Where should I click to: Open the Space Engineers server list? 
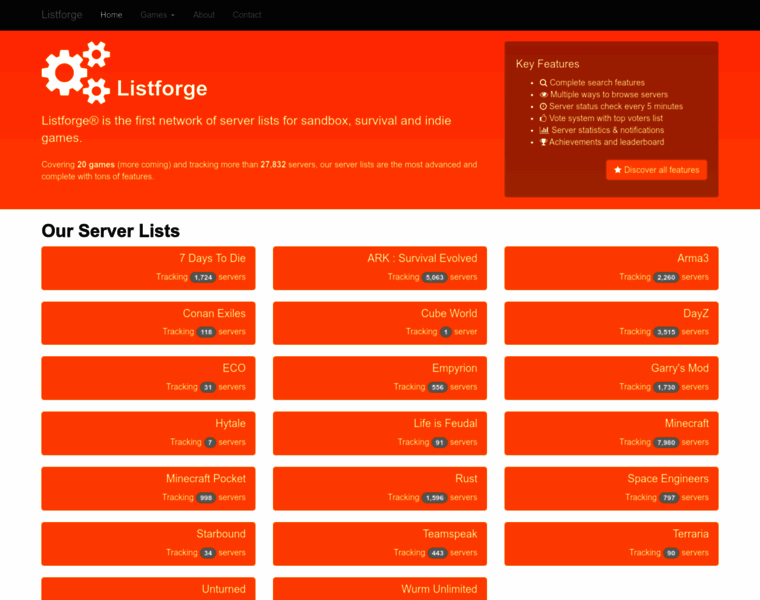click(x=611, y=489)
